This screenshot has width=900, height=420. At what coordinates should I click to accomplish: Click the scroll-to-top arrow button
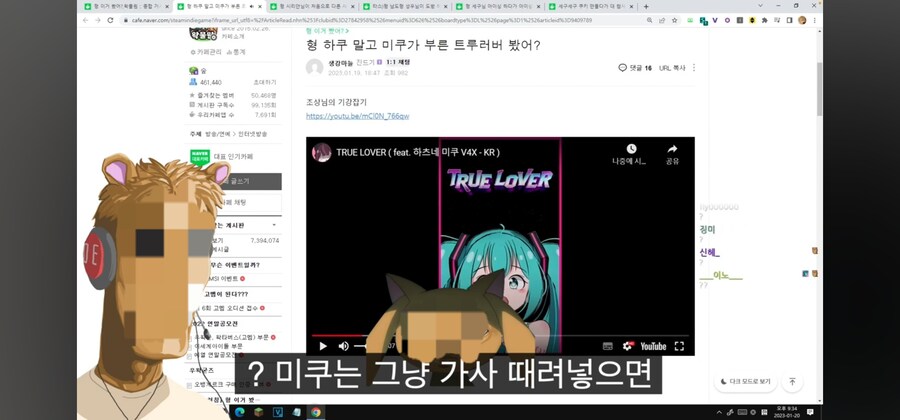click(792, 382)
